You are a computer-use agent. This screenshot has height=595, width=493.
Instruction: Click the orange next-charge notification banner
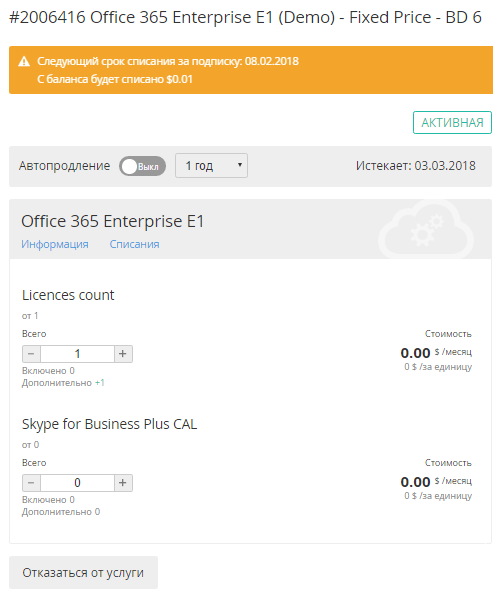click(251, 70)
